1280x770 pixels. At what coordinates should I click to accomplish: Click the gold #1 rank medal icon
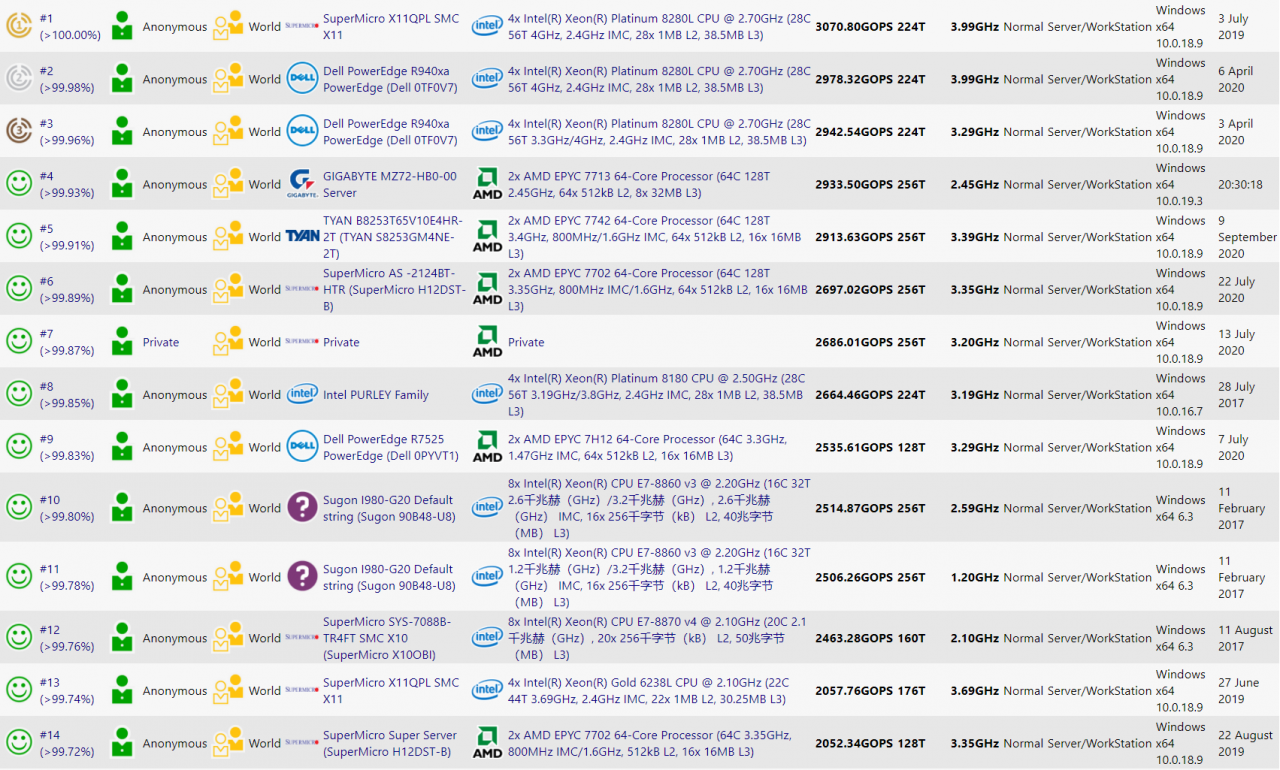click(19, 26)
